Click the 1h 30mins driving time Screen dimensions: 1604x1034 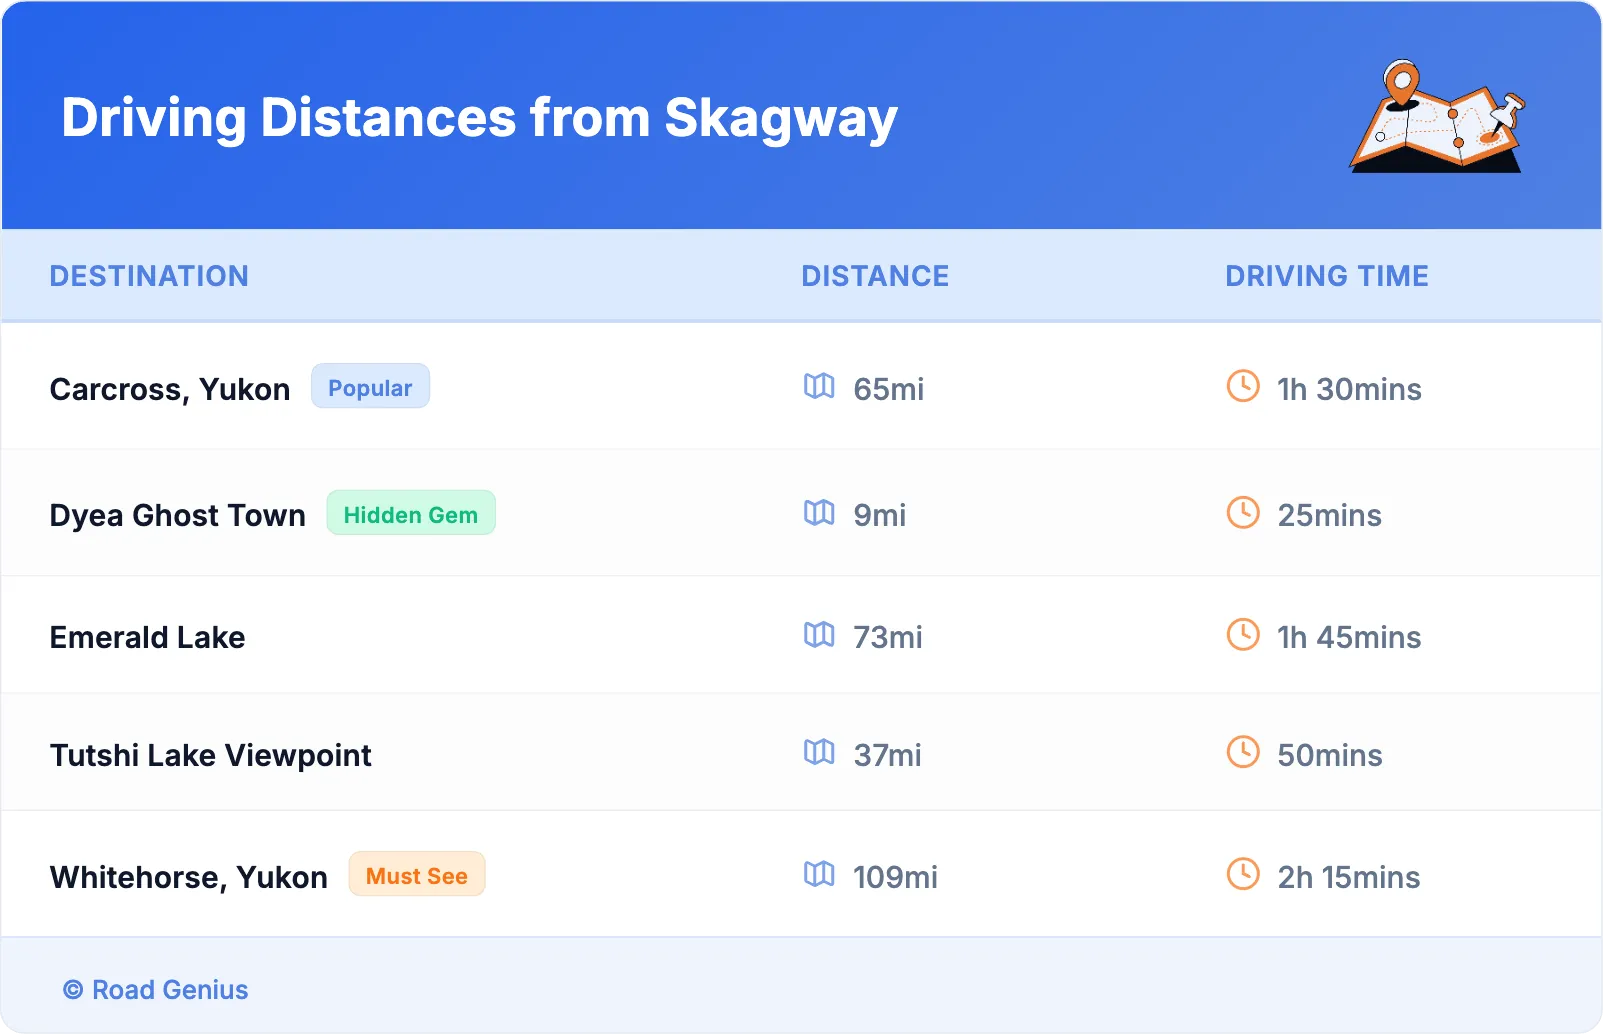tap(1349, 389)
